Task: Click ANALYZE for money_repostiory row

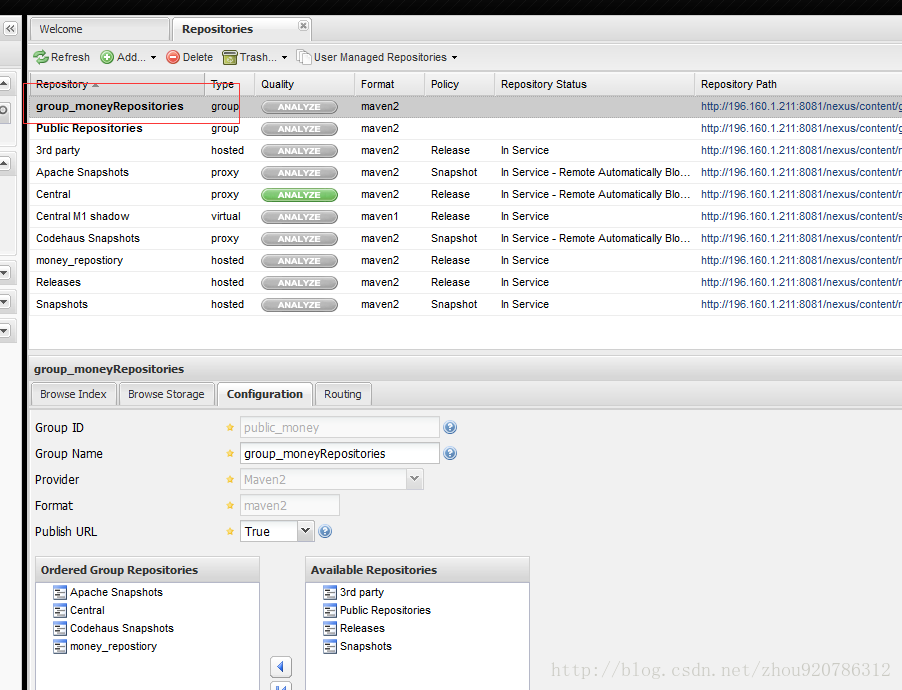Action: click(x=299, y=261)
